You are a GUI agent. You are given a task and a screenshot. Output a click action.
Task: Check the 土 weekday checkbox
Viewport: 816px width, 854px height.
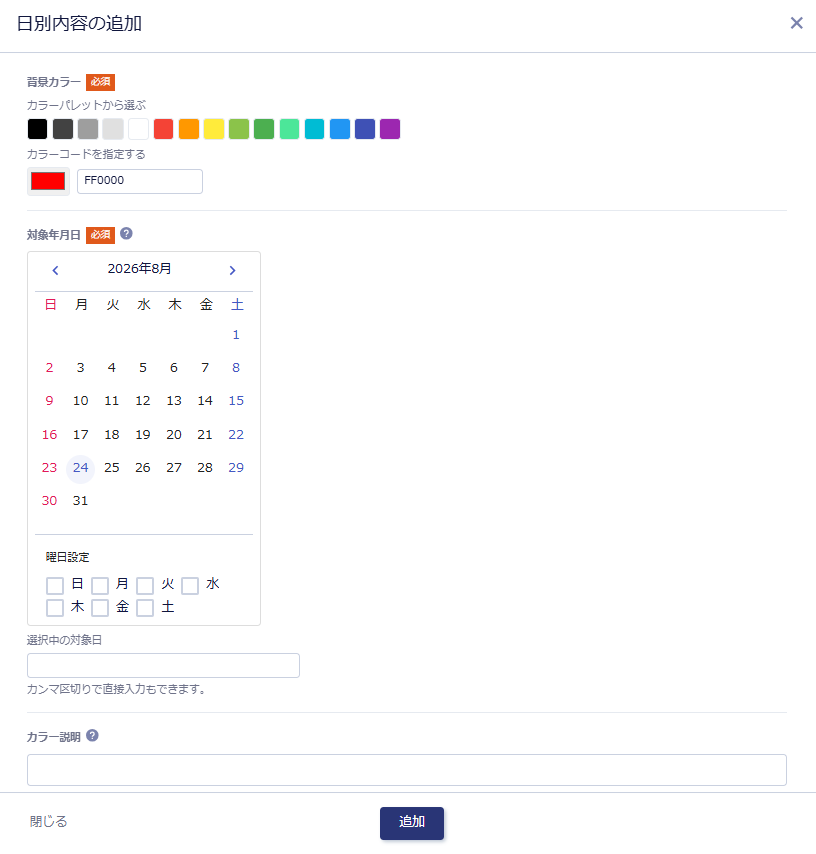[145, 608]
